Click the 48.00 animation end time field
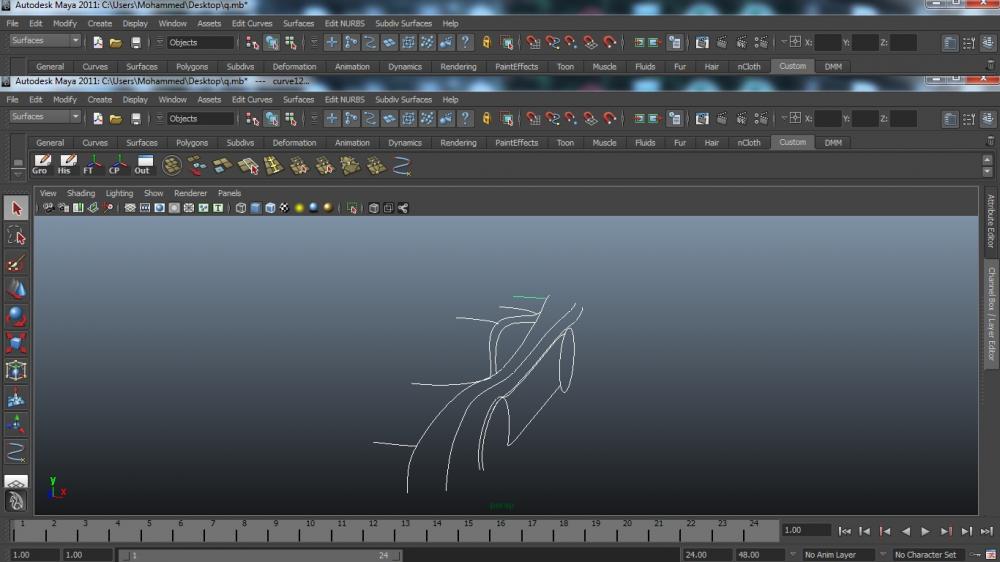This screenshot has width=1000, height=562. click(759, 555)
